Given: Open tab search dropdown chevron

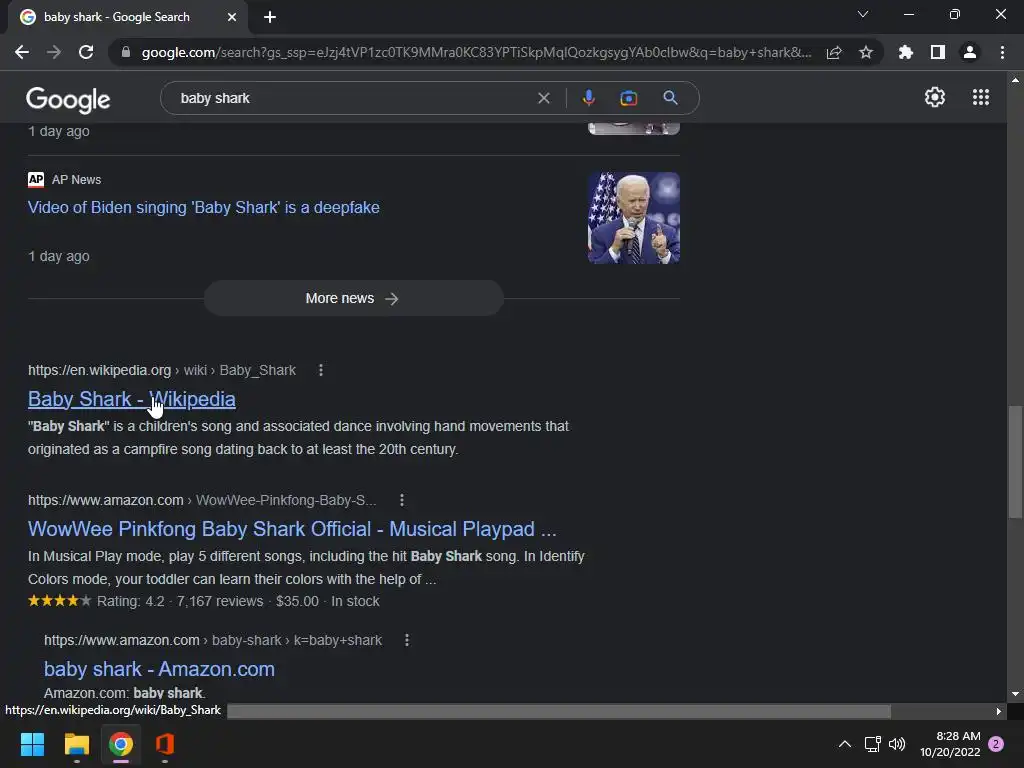Looking at the screenshot, I should (863, 14).
